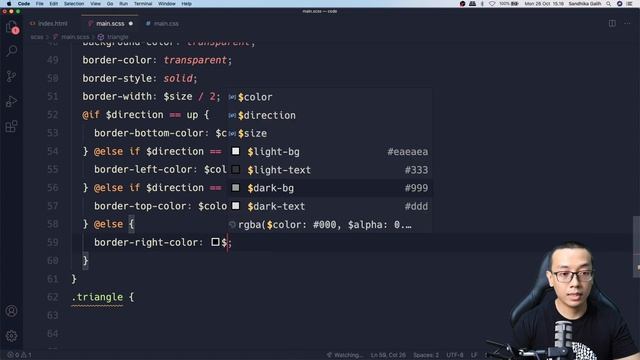Image resolution: width=640 pixels, height=360 pixels.
Task: Open the File menu
Action: click(40, 4)
